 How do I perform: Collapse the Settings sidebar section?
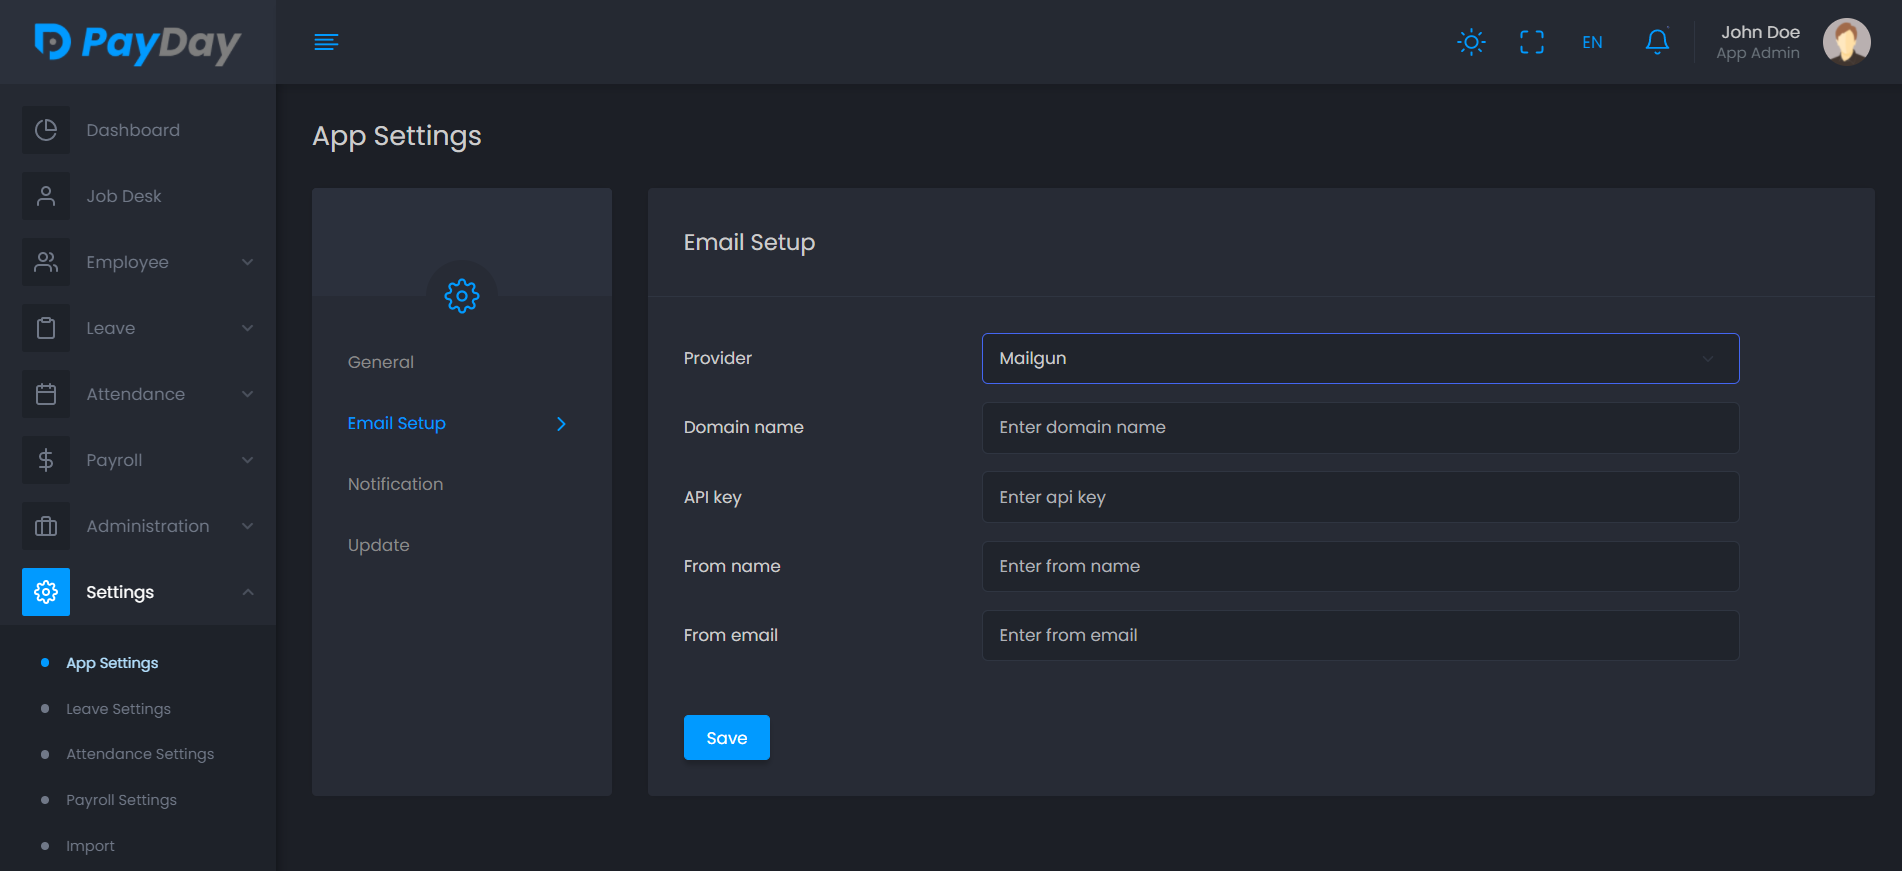(247, 592)
